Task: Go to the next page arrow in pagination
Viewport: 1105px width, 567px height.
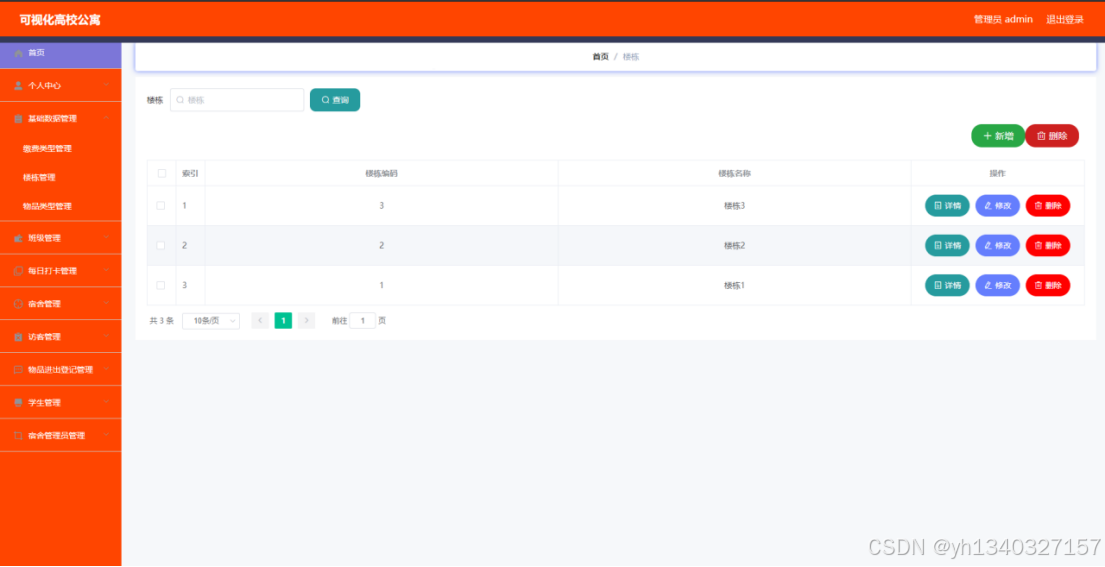Action: tap(307, 321)
